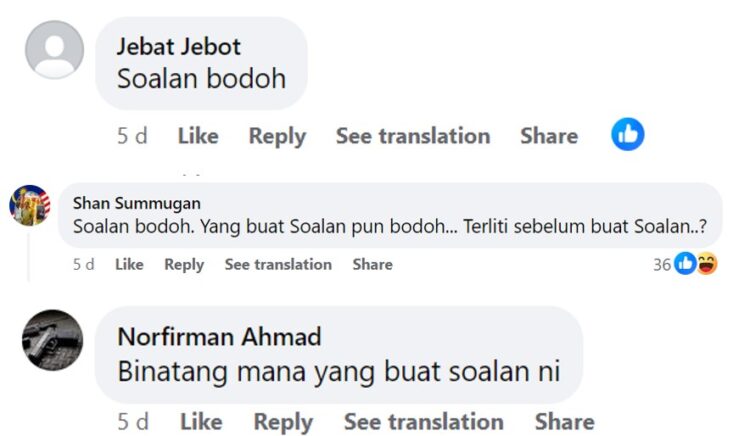This screenshot has height=436, width=750.
Task: Open Jebat Jebot's default profile avatar
Action: tap(54, 49)
